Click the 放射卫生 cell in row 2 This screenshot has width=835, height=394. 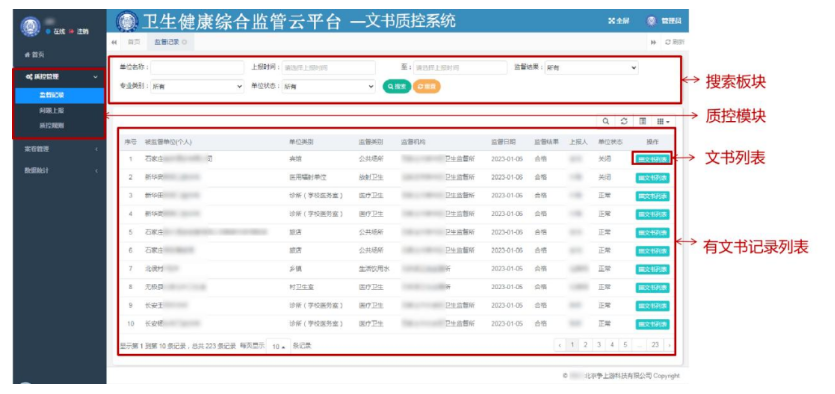tap(371, 177)
